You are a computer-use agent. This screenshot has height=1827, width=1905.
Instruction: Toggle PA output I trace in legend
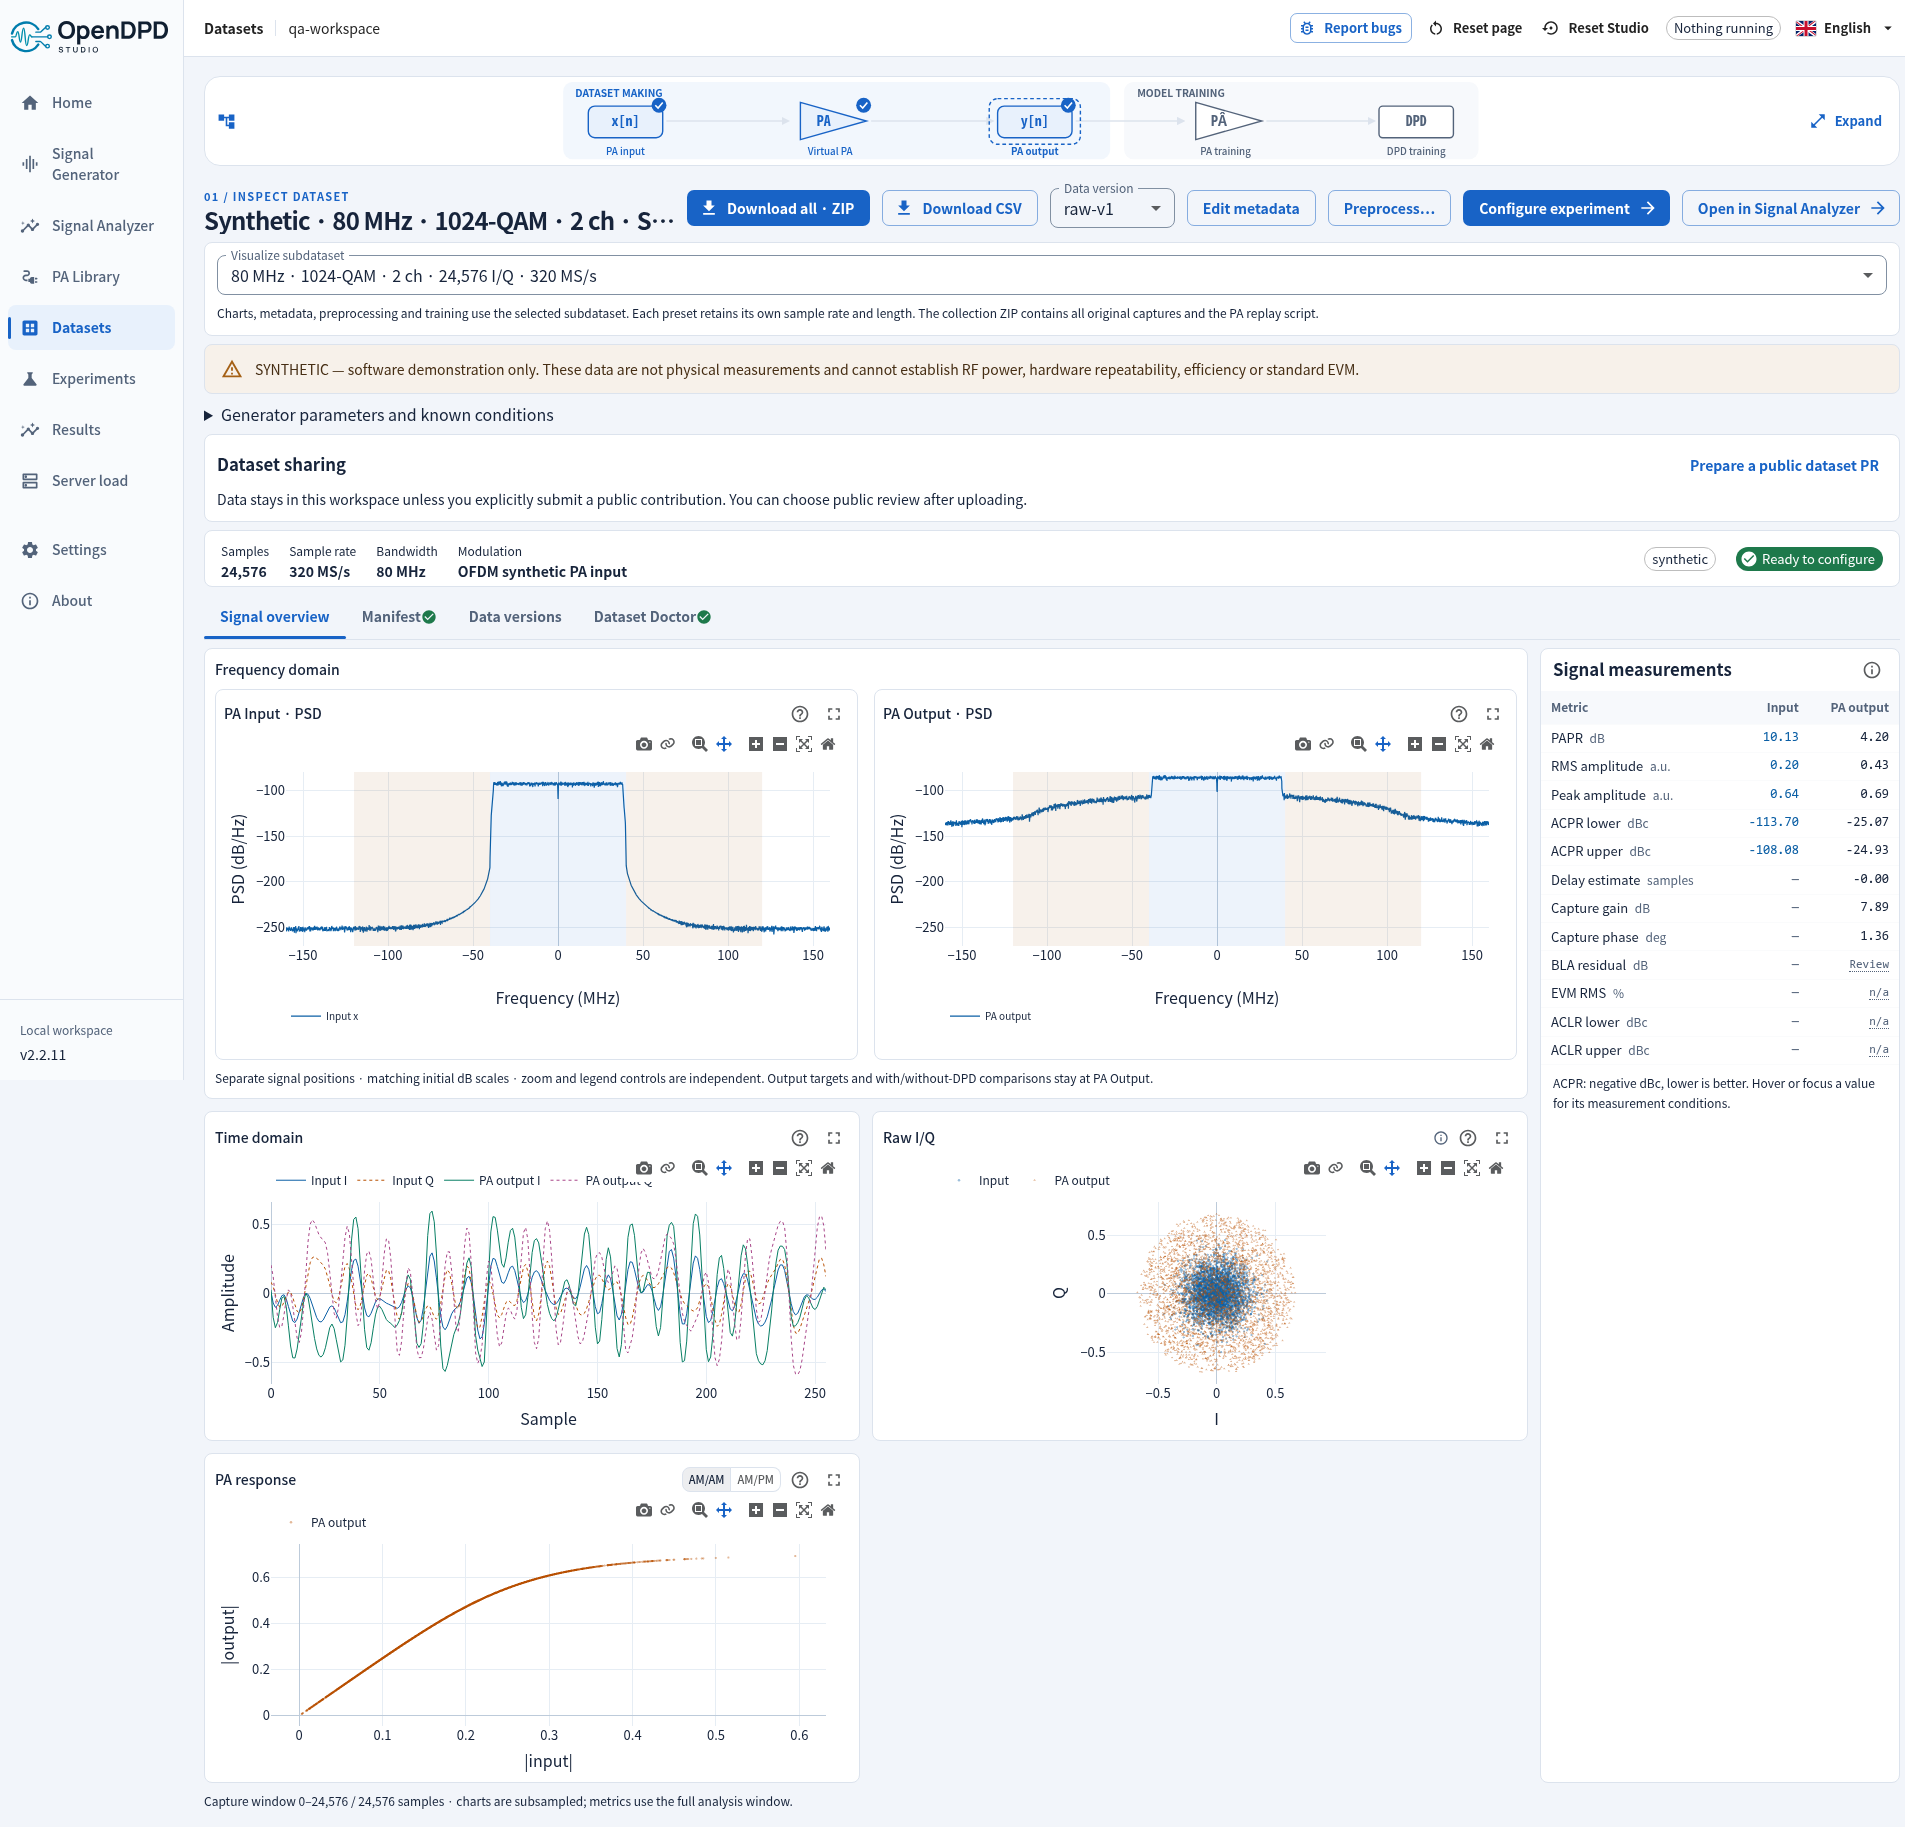pyautogui.click(x=492, y=1180)
